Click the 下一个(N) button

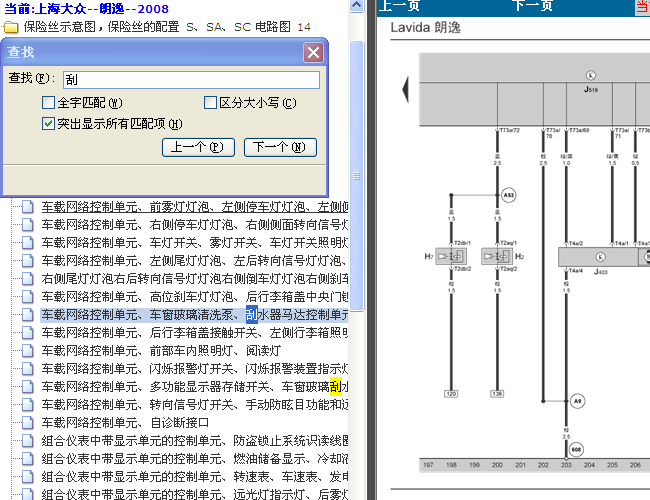pyautogui.click(x=280, y=147)
